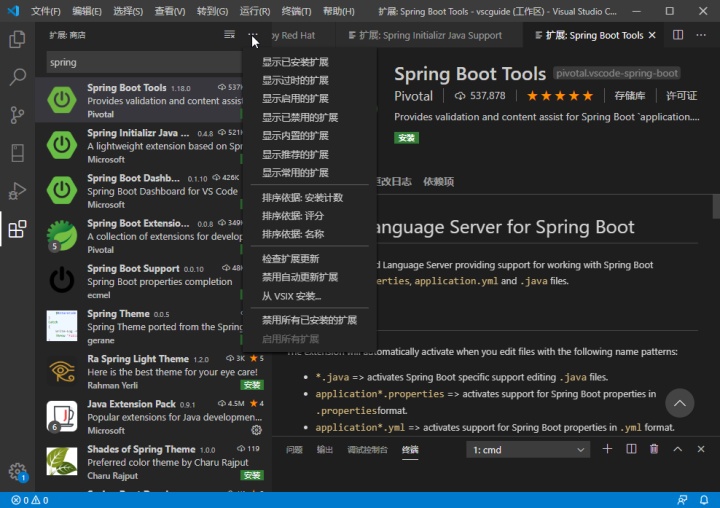Open manage gear for Java Extension Pack
The image size is (720, 508).
point(256,430)
